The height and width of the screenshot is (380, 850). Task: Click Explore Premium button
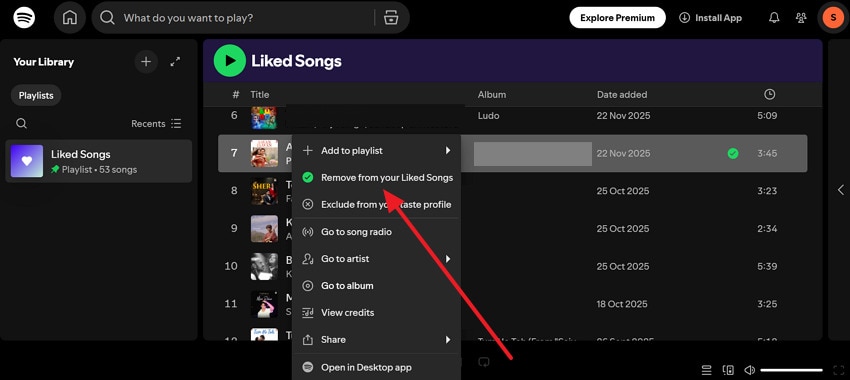click(617, 18)
